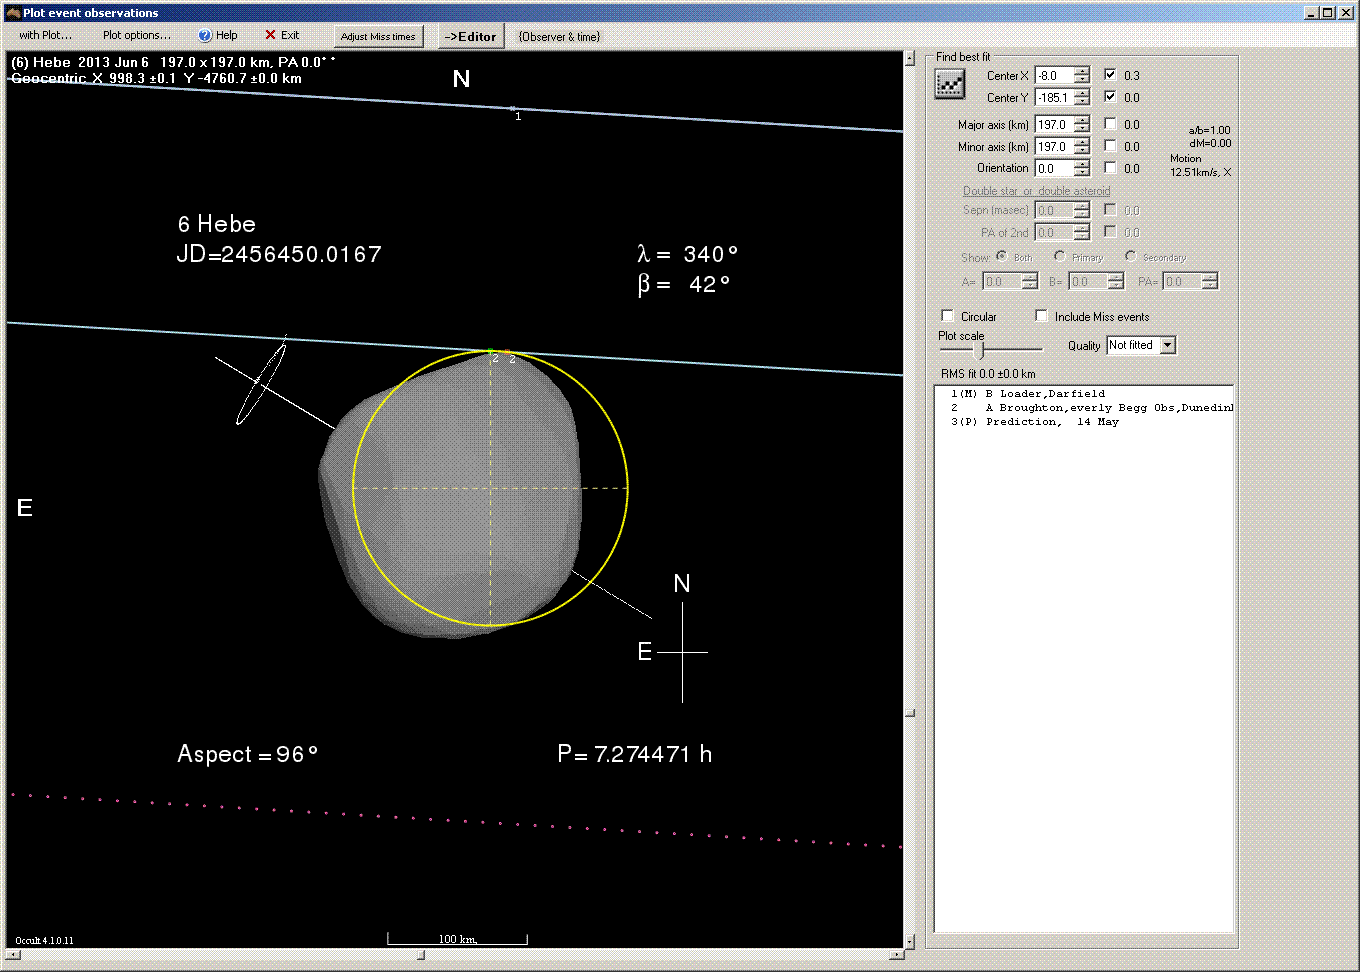Click plot horizontal scrollbar left arrow
The width and height of the screenshot is (1360, 972).
(x=13, y=955)
